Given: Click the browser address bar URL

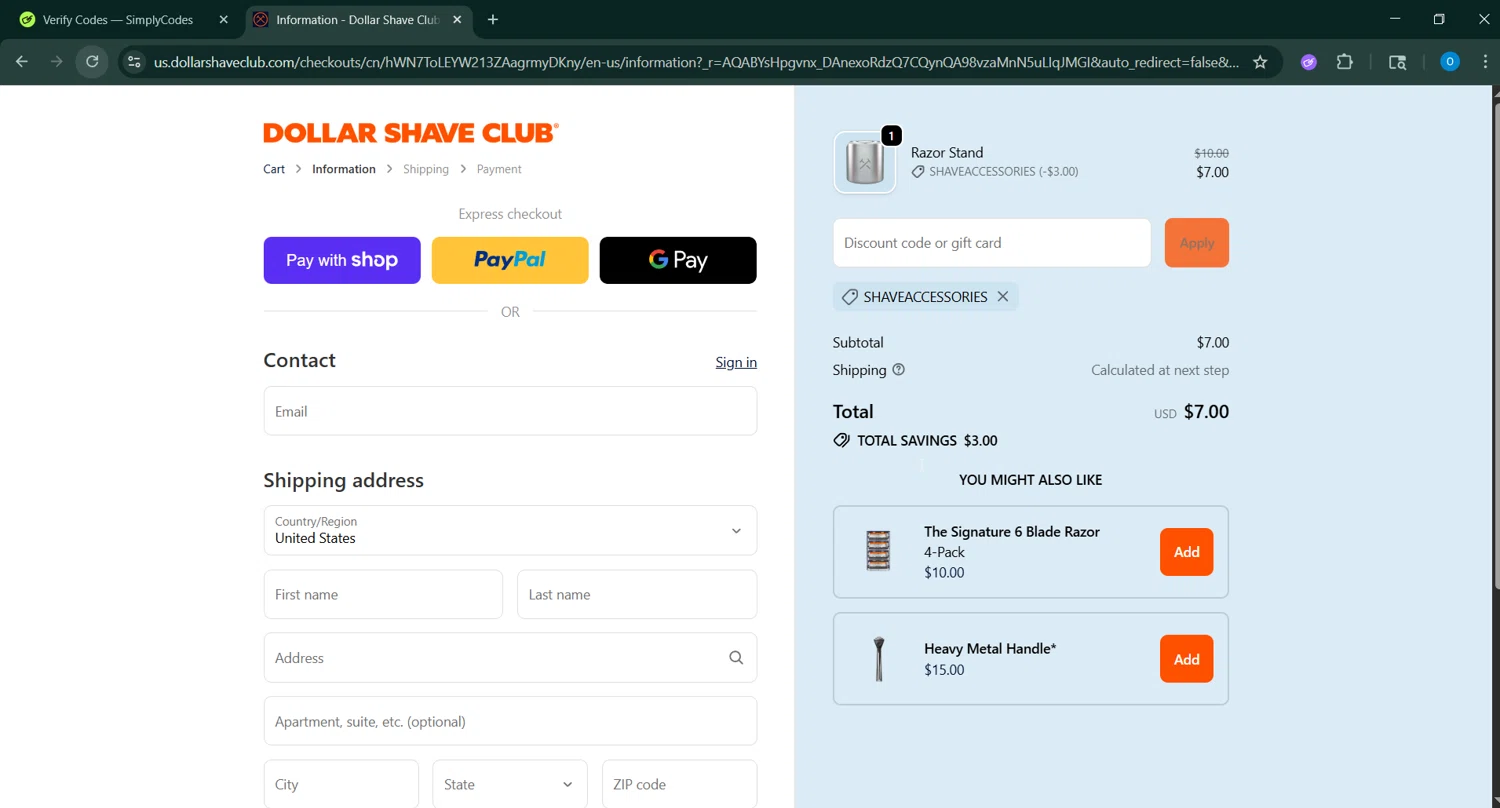Looking at the screenshot, I should click(x=696, y=62).
